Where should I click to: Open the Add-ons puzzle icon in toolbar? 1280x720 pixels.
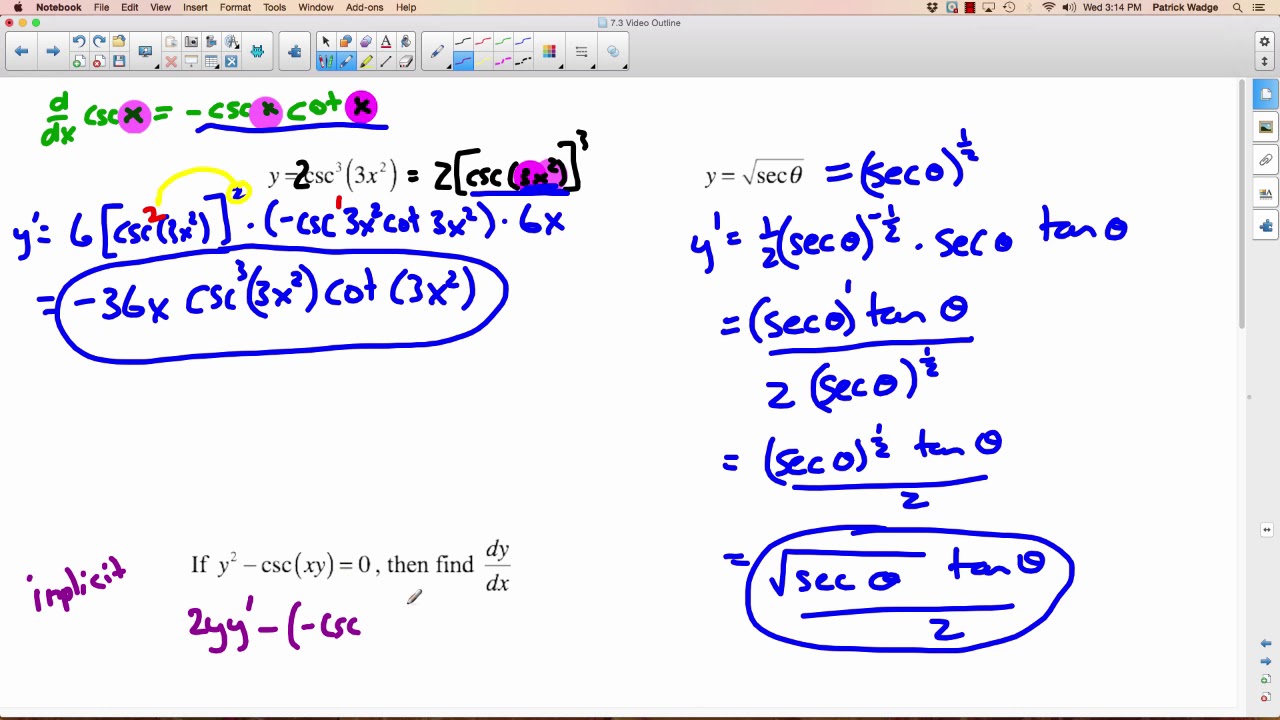pos(295,51)
